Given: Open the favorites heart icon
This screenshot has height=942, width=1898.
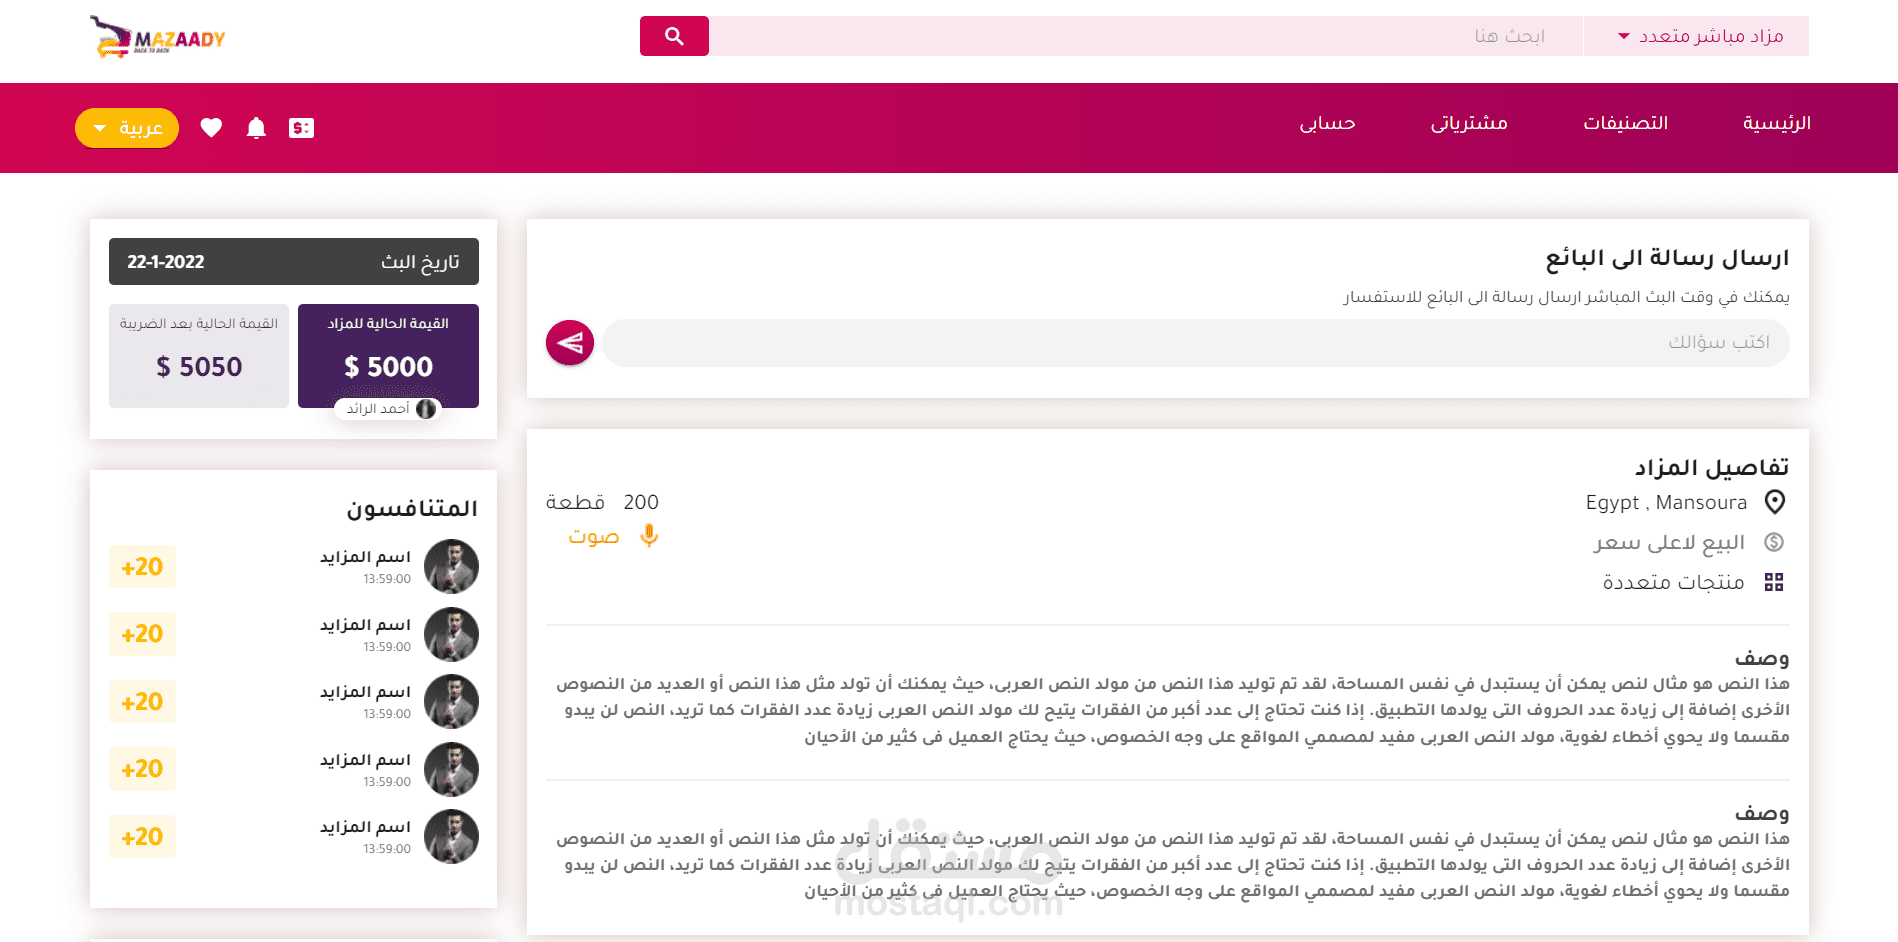Looking at the screenshot, I should tap(211, 128).
